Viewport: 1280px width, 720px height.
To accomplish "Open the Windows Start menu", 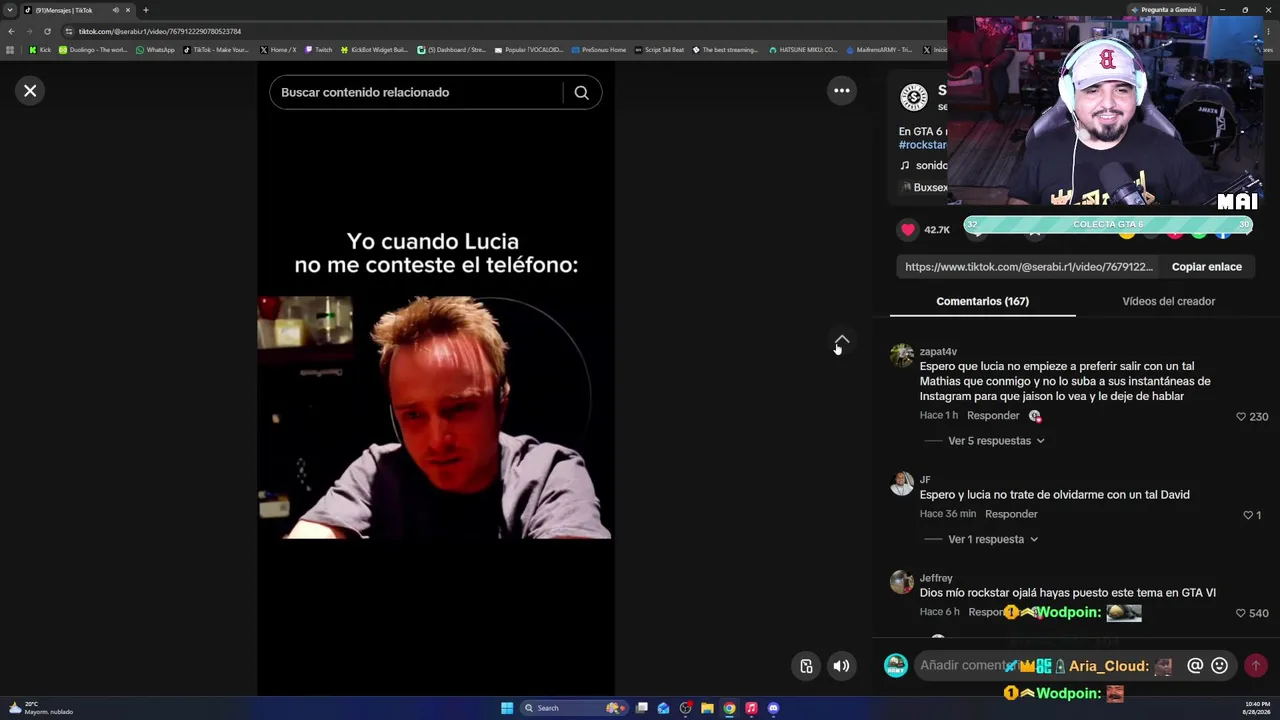I will click(x=507, y=708).
